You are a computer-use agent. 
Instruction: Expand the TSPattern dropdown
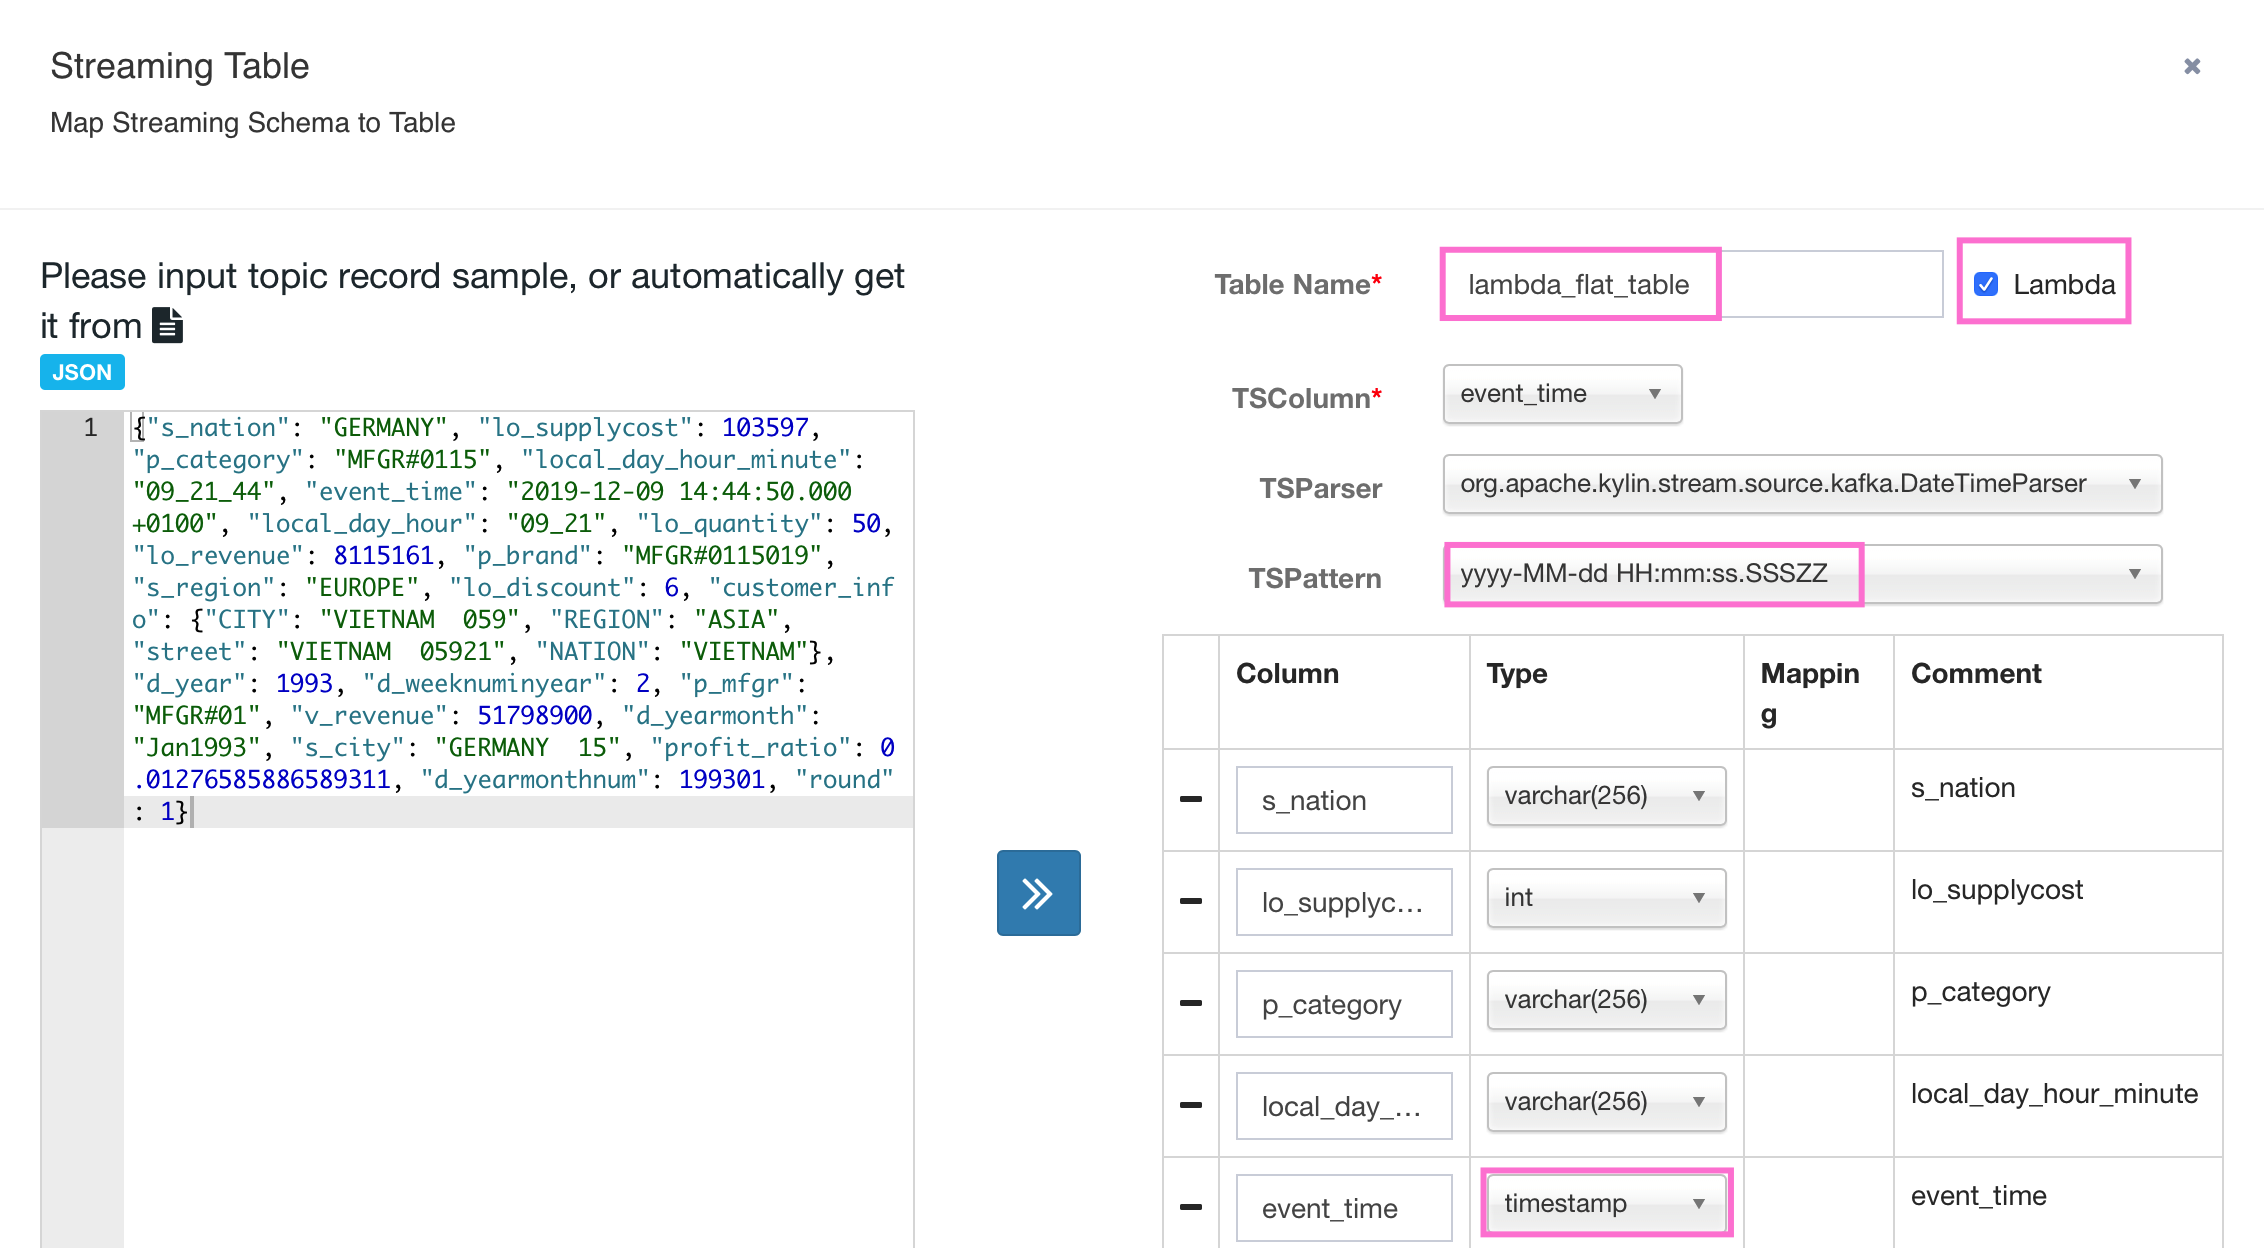(2134, 574)
